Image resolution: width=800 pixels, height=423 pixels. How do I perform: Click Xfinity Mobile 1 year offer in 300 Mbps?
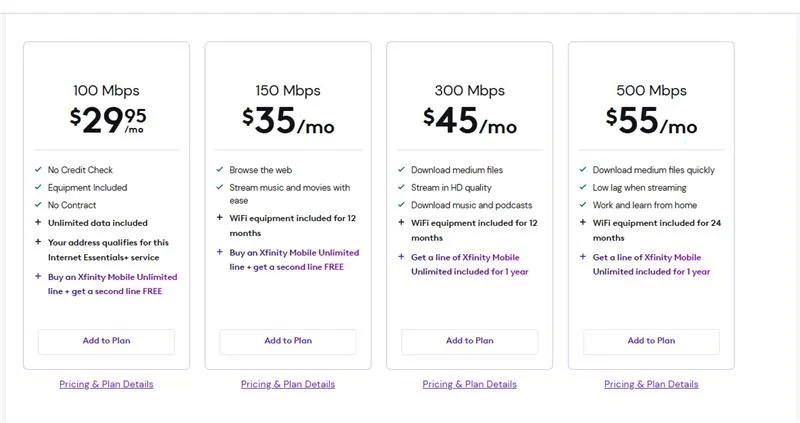coord(469,264)
